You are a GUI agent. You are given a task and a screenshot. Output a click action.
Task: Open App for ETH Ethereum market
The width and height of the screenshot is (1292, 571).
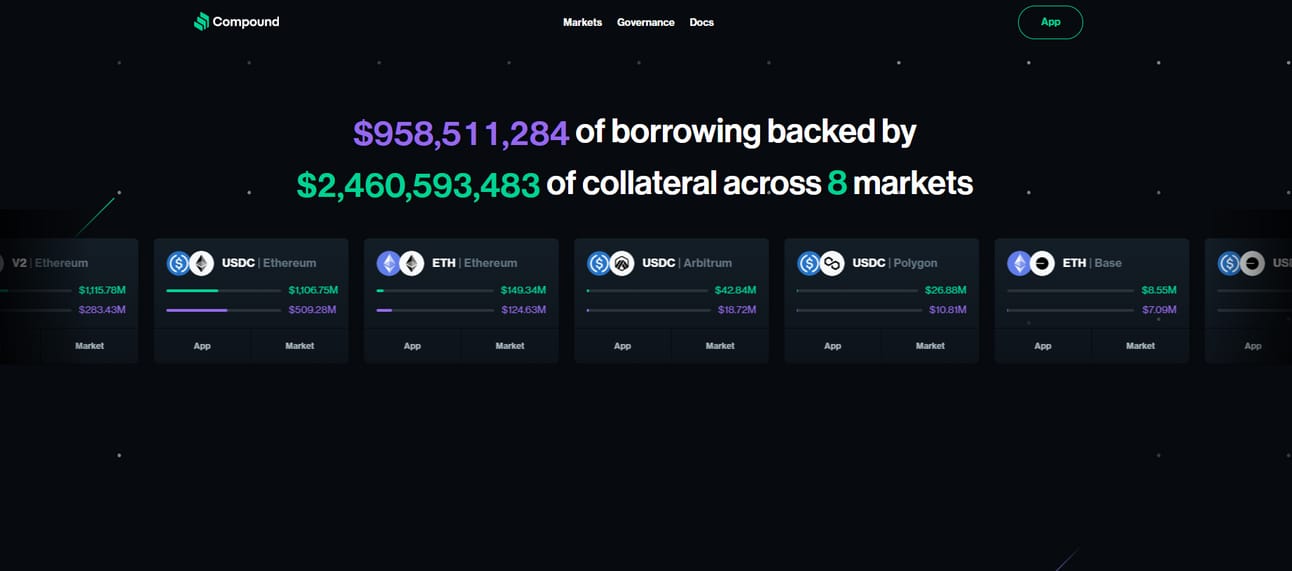point(412,346)
